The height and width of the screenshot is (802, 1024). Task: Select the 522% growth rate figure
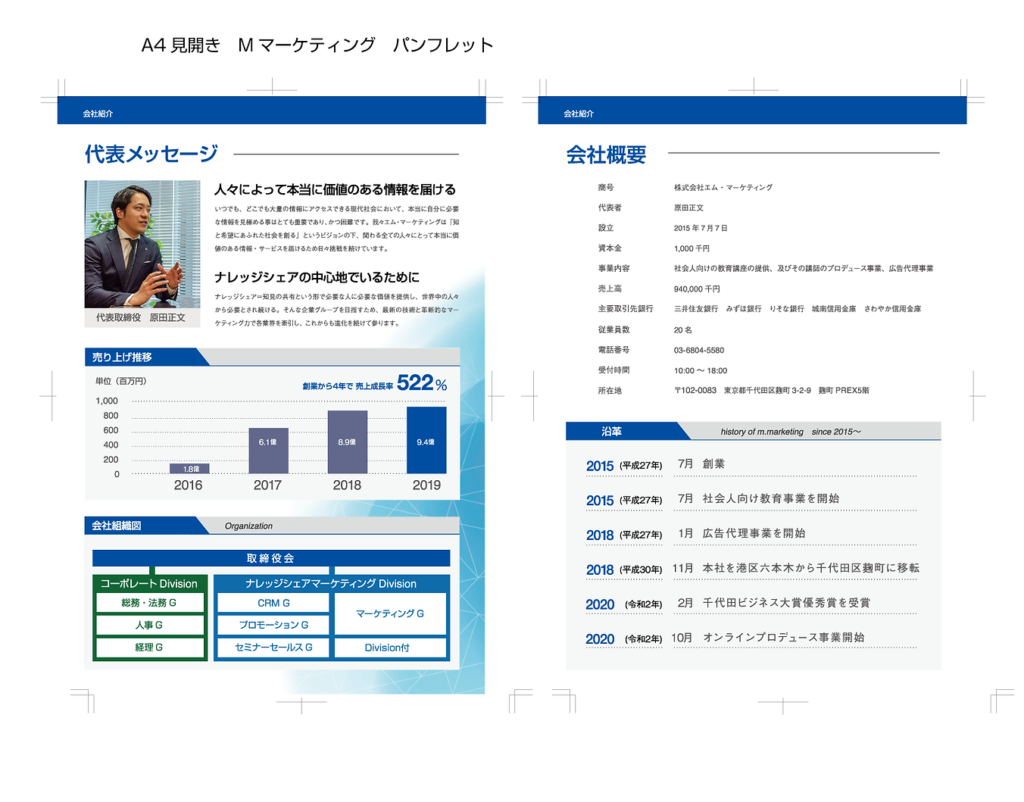[421, 382]
